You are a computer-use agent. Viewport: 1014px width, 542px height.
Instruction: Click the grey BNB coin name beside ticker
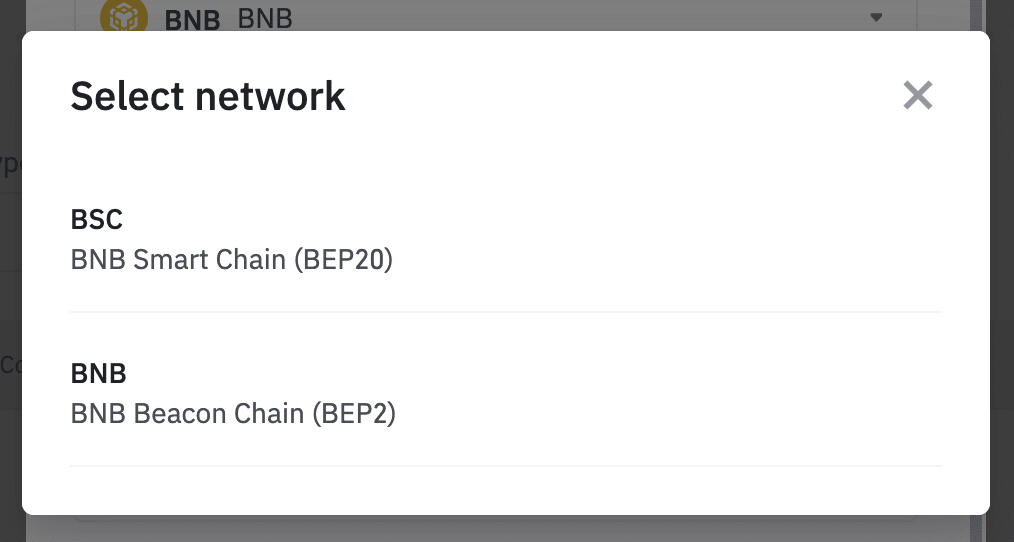[x=265, y=18]
